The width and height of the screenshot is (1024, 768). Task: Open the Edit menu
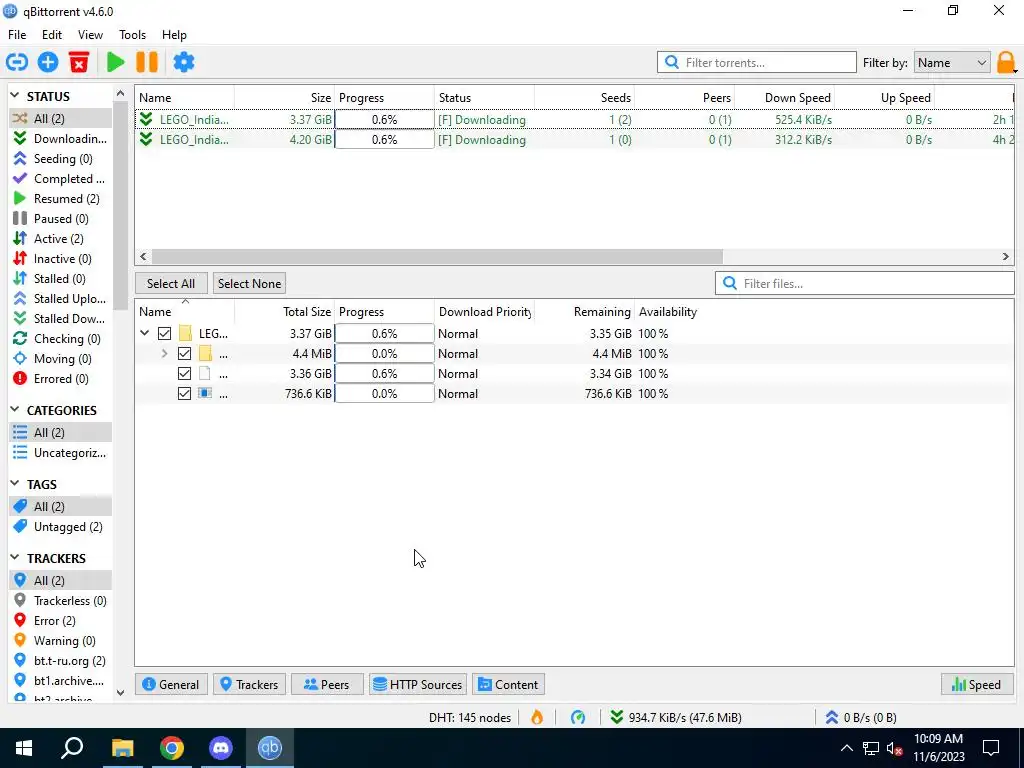(52, 35)
